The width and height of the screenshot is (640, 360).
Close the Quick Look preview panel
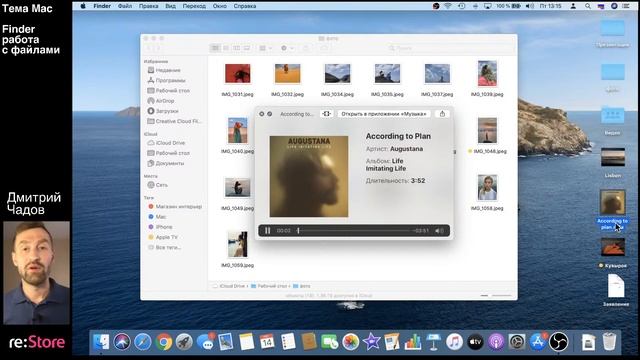(x=262, y=114)
